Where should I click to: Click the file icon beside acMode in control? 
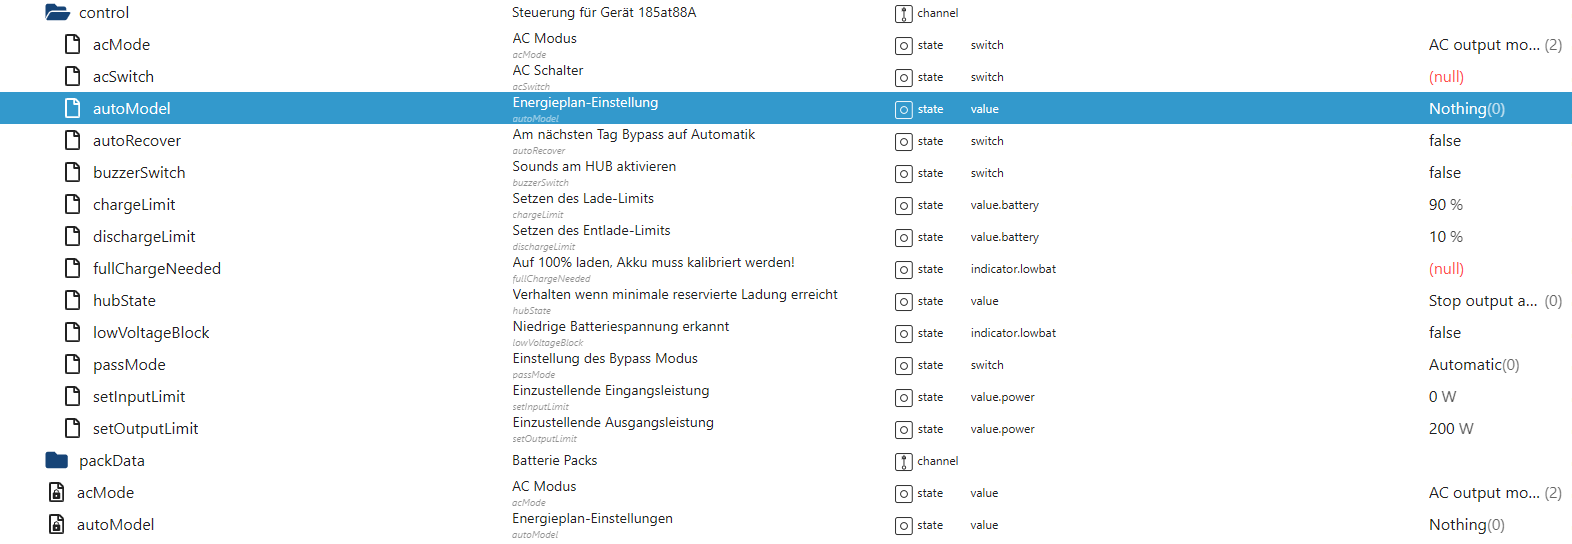tap(72, 45)
